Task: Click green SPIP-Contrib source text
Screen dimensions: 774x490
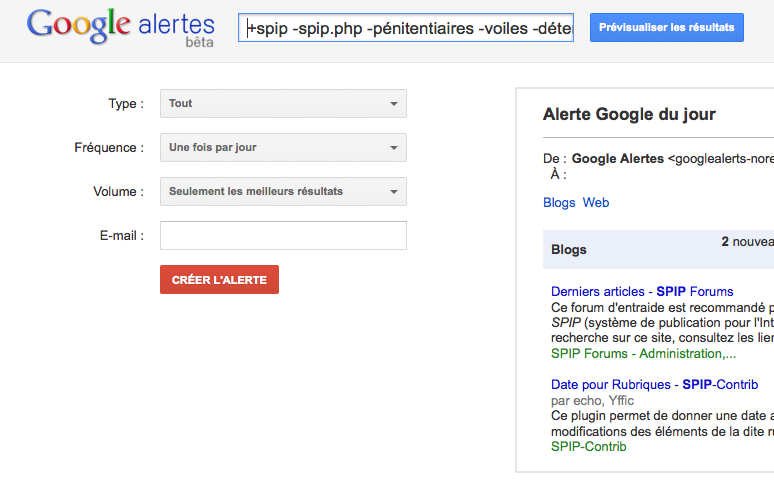Action: [x=588, y=447]
